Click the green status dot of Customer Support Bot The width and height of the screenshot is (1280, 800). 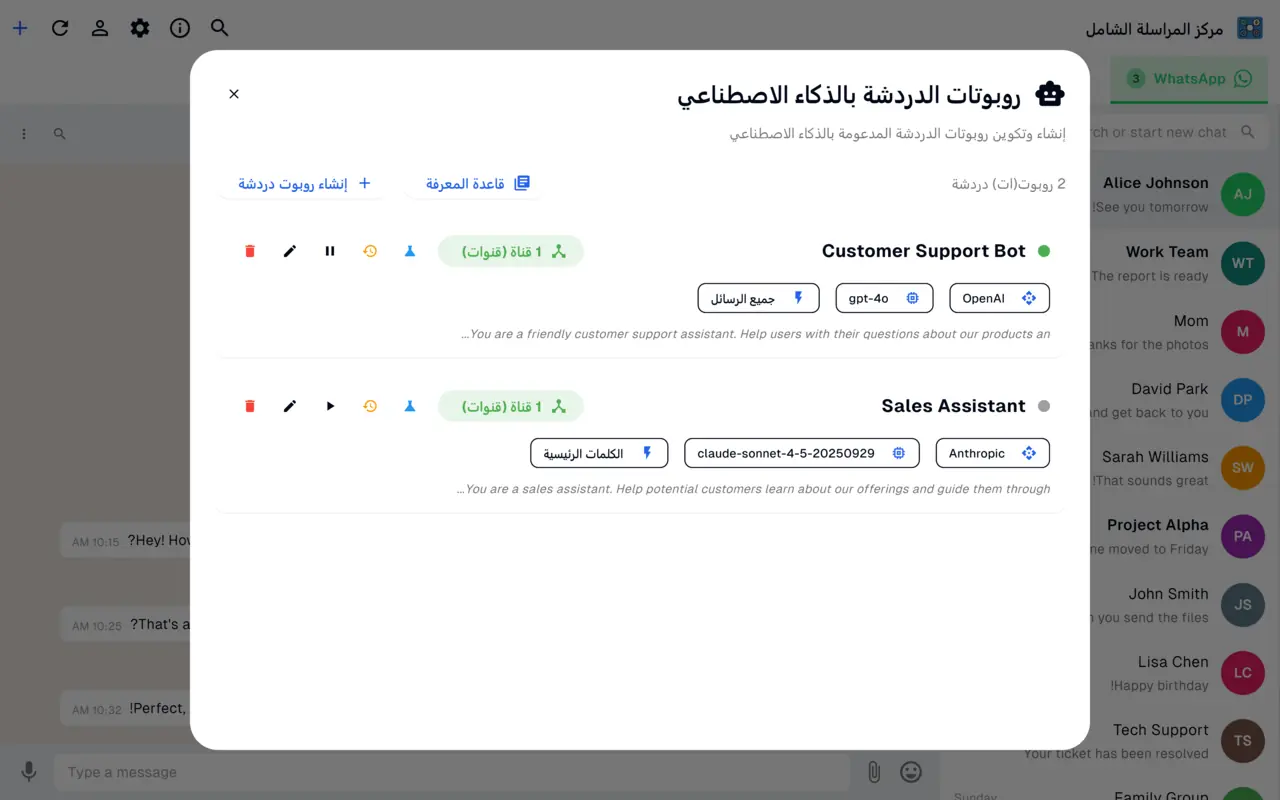(1044, 251)
